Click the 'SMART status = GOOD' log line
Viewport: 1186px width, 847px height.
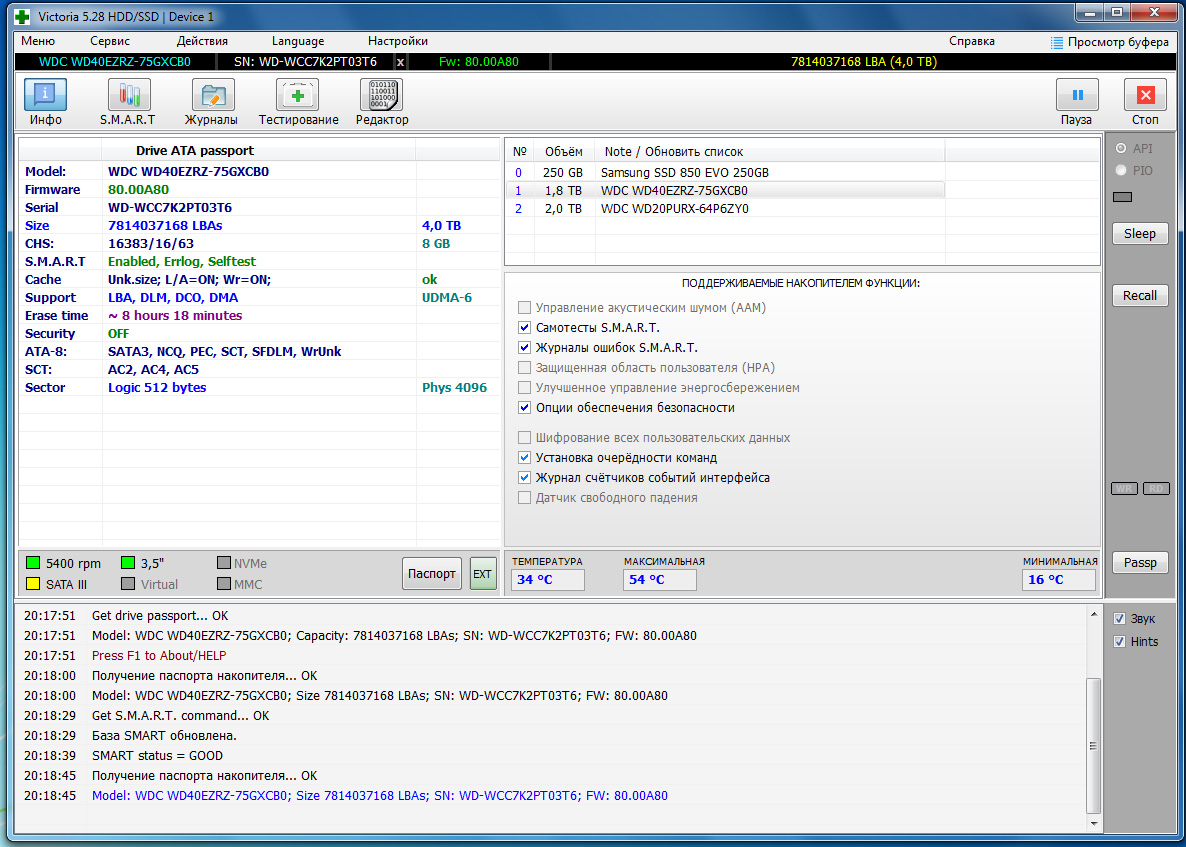[157, 755]
